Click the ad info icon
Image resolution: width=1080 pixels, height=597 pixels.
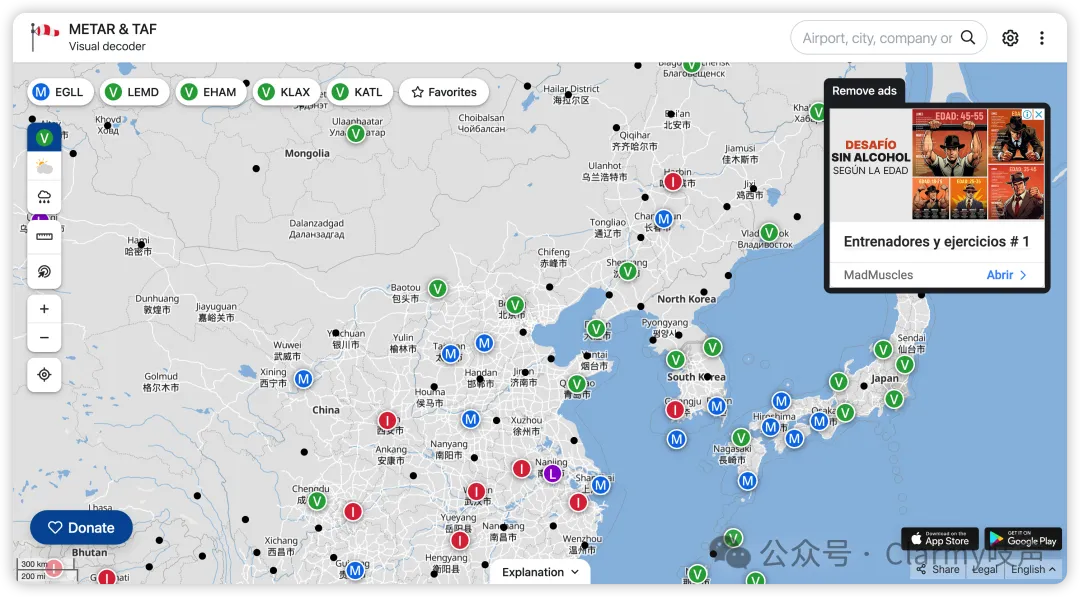[1028, 114]
